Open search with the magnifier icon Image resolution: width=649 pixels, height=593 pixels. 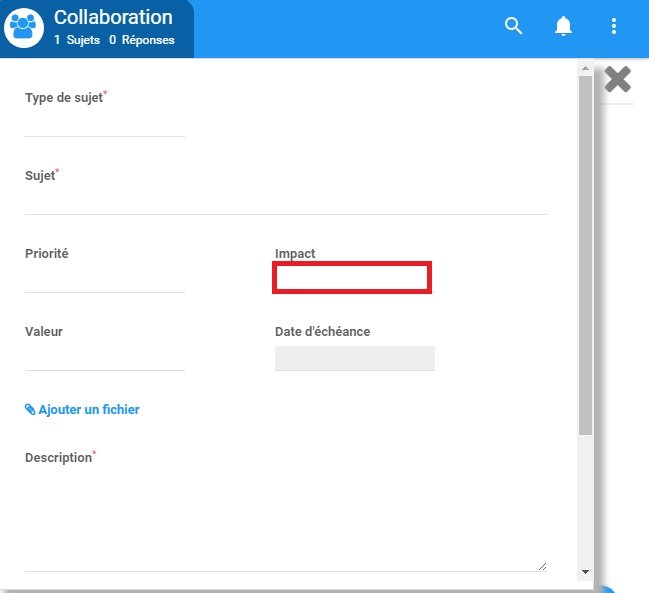514,27
